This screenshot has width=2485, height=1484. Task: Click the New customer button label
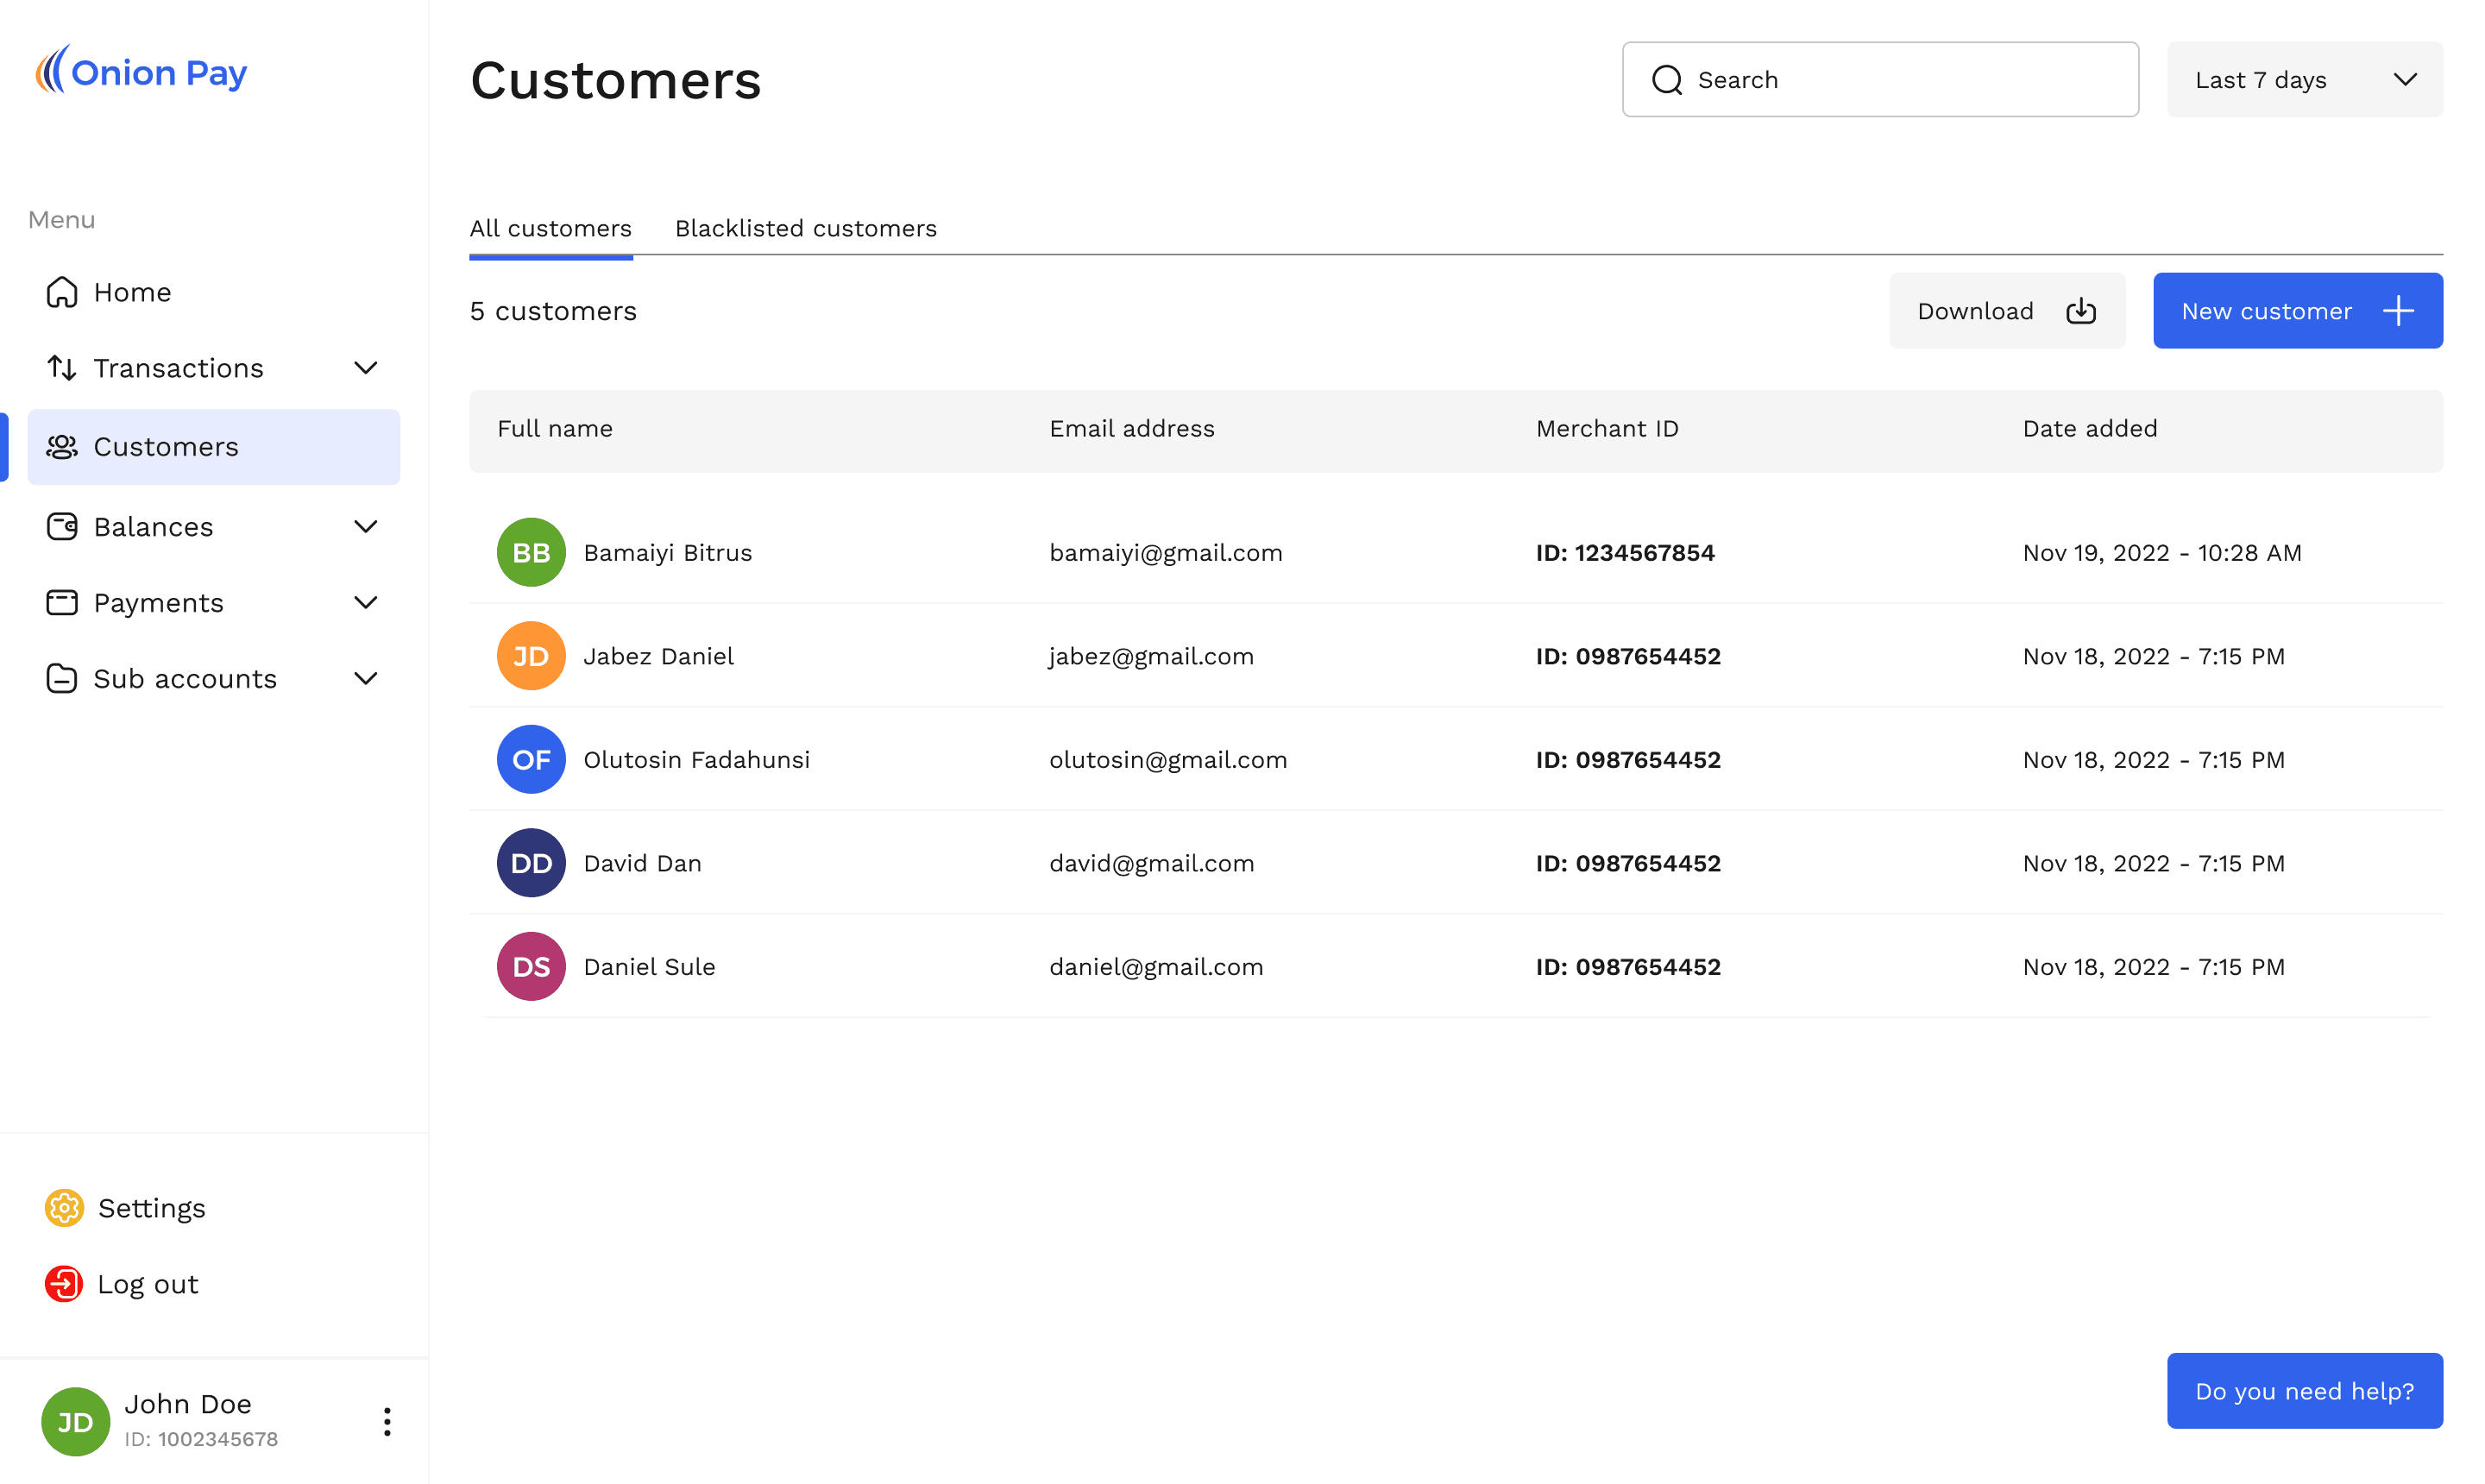[x=2266, y=311]
